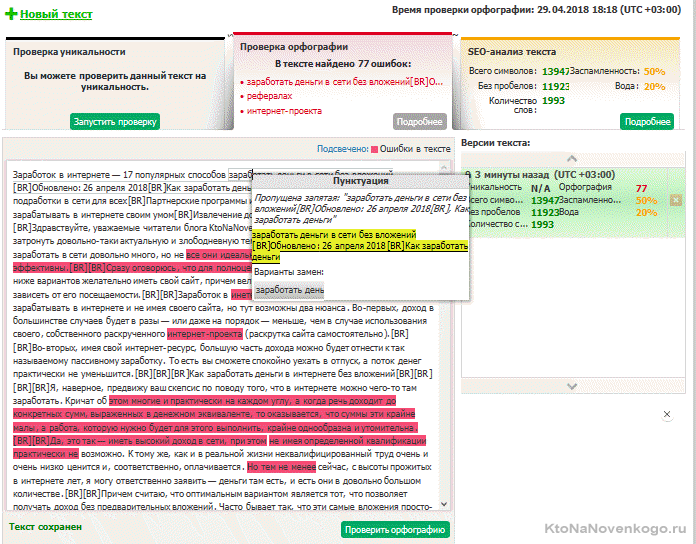Click the green plus icon near Новый текст
Screen dimensions: 696x544
pyautogui.click(x=11, y=14)
